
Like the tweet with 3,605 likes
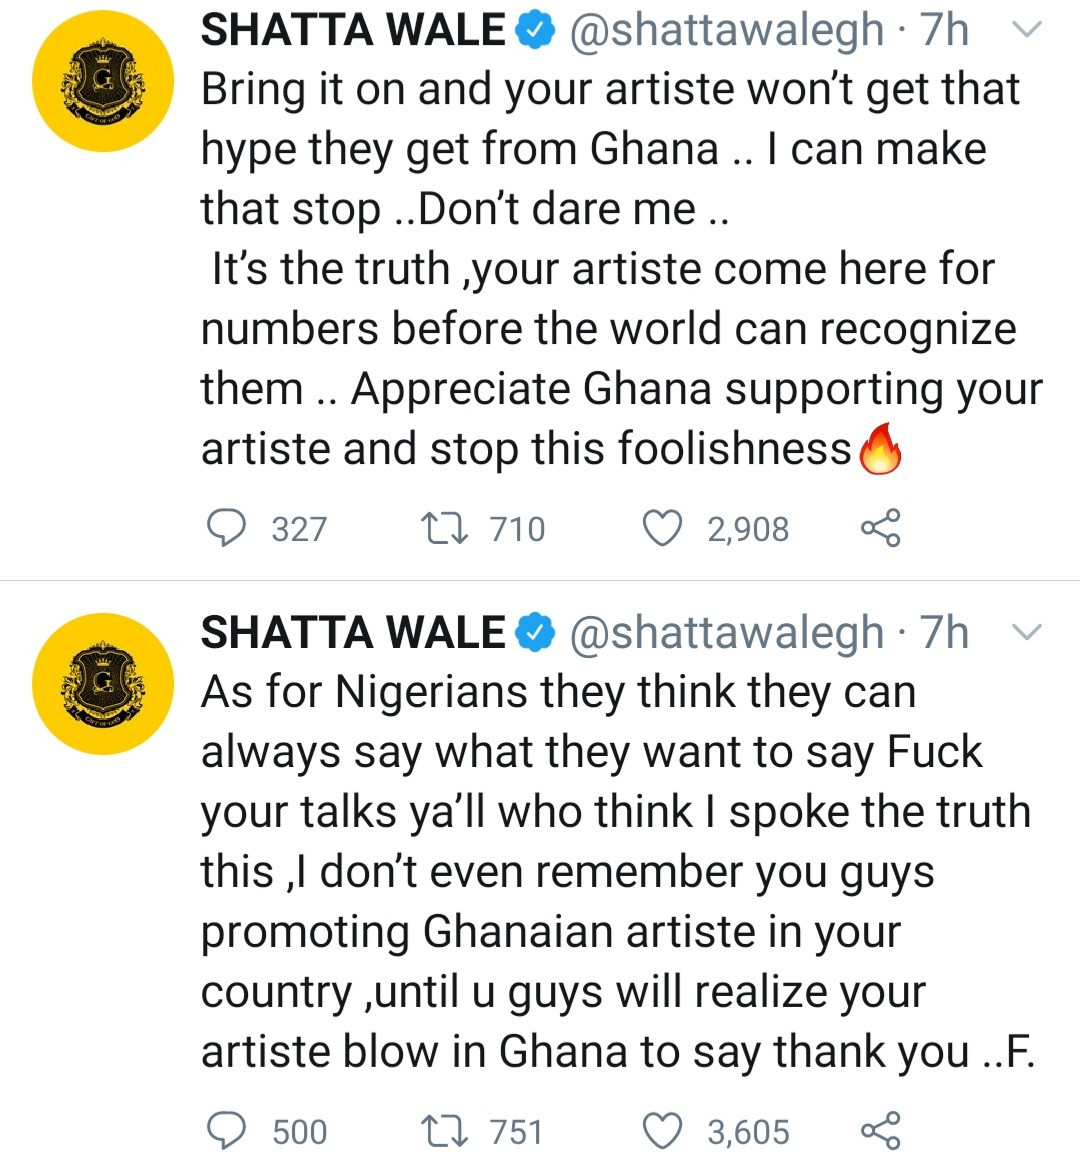[x=662, y=1132]
